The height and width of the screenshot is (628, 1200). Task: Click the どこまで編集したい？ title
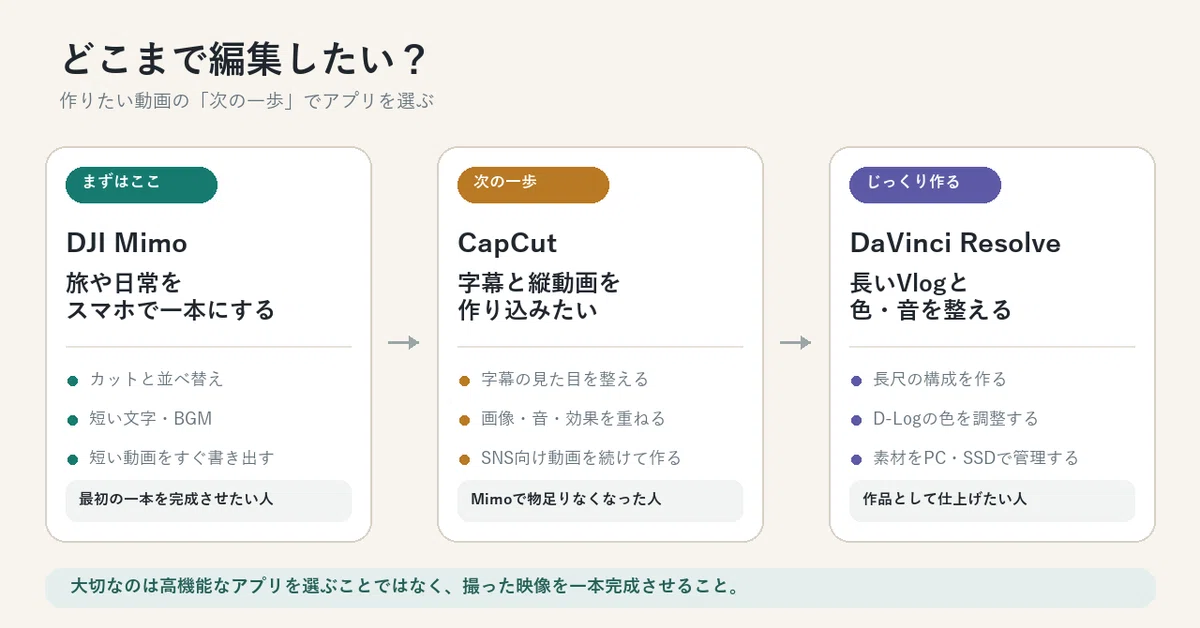point(245,59)
